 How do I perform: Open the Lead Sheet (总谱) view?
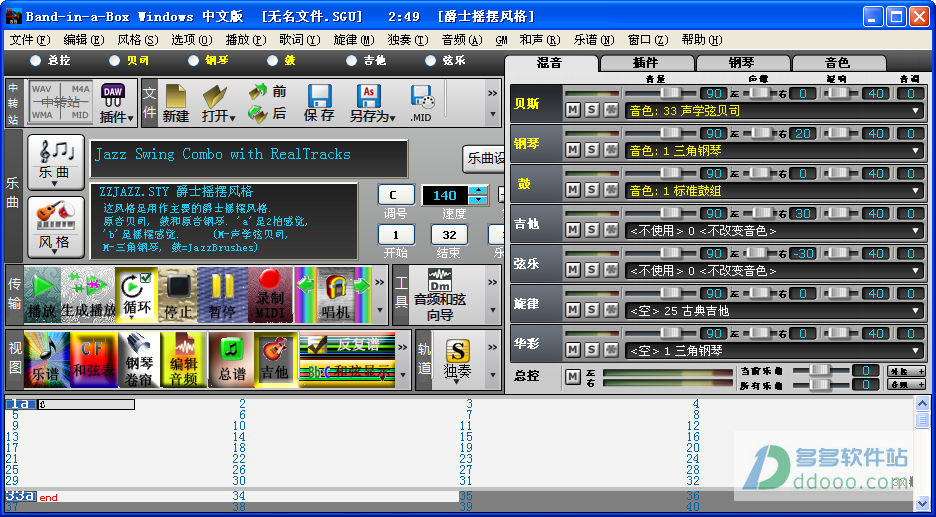pyautogui.click(x=231, y=359)
